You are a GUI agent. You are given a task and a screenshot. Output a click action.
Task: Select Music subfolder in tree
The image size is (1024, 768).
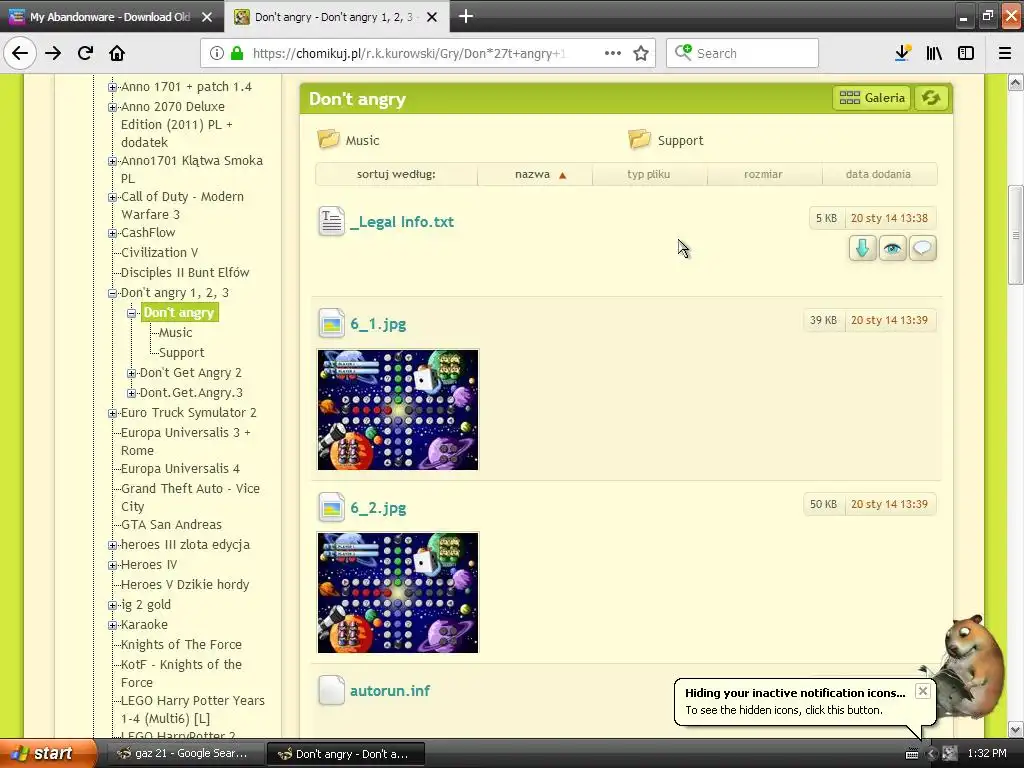pos(176,332)
